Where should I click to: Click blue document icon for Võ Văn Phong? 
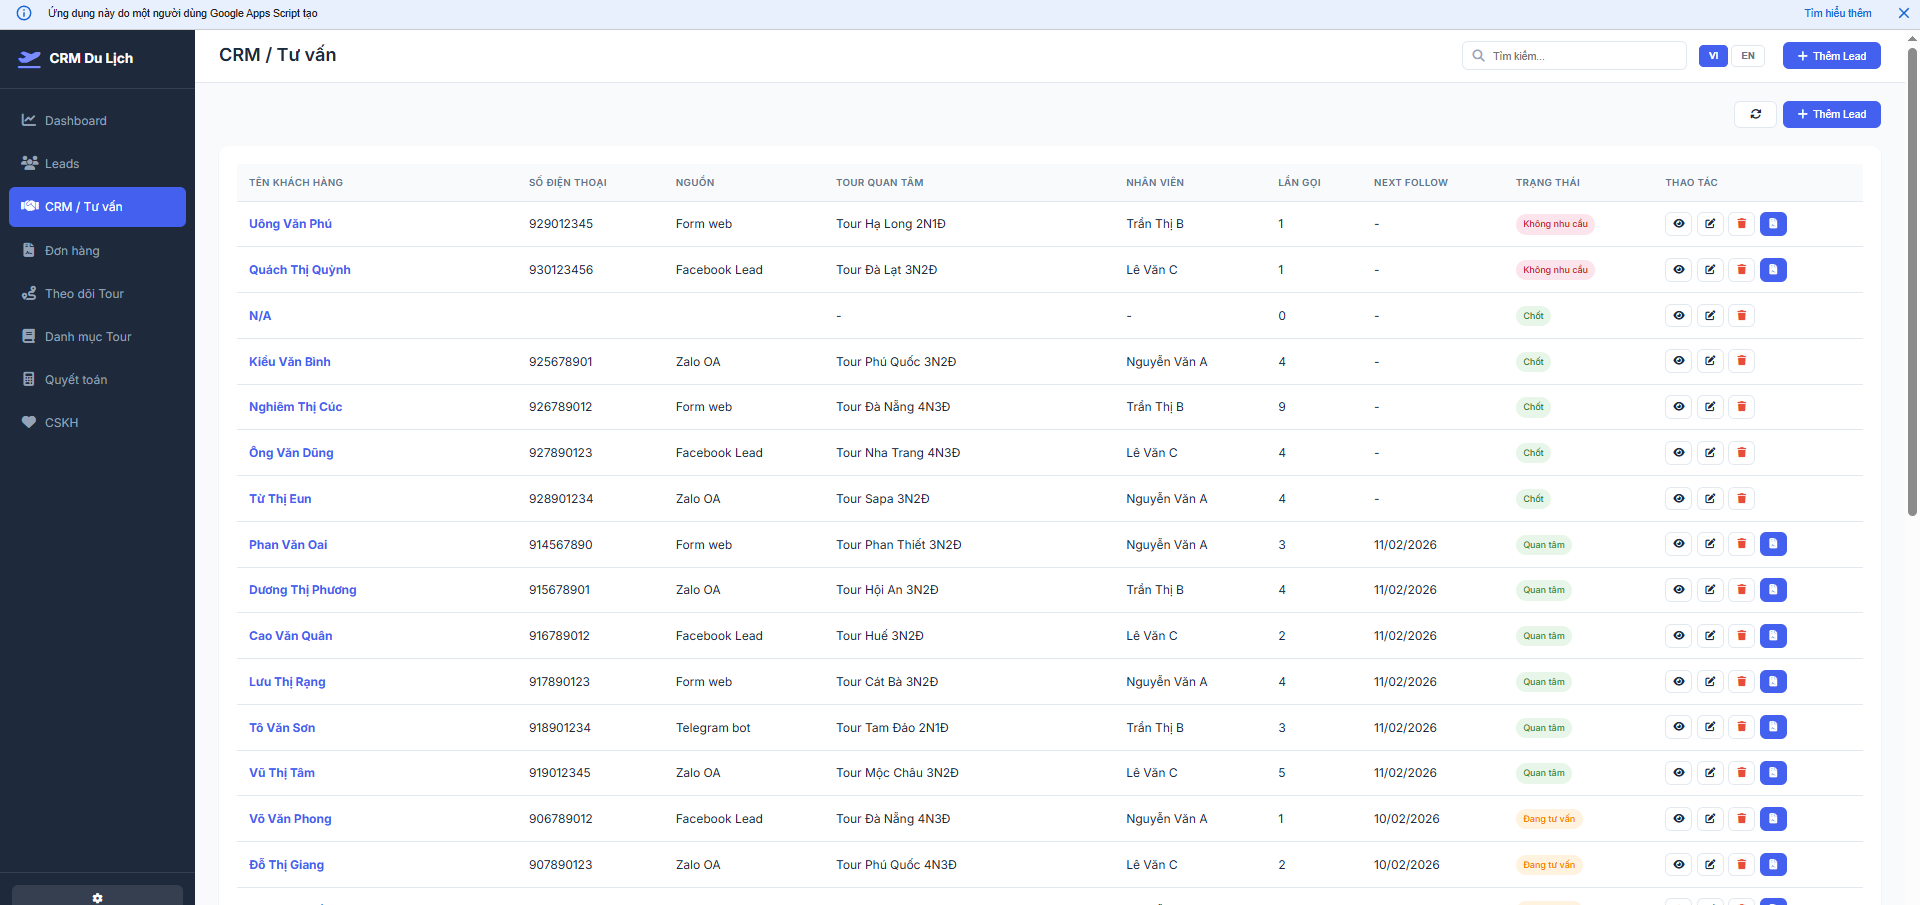point(1773,819)
